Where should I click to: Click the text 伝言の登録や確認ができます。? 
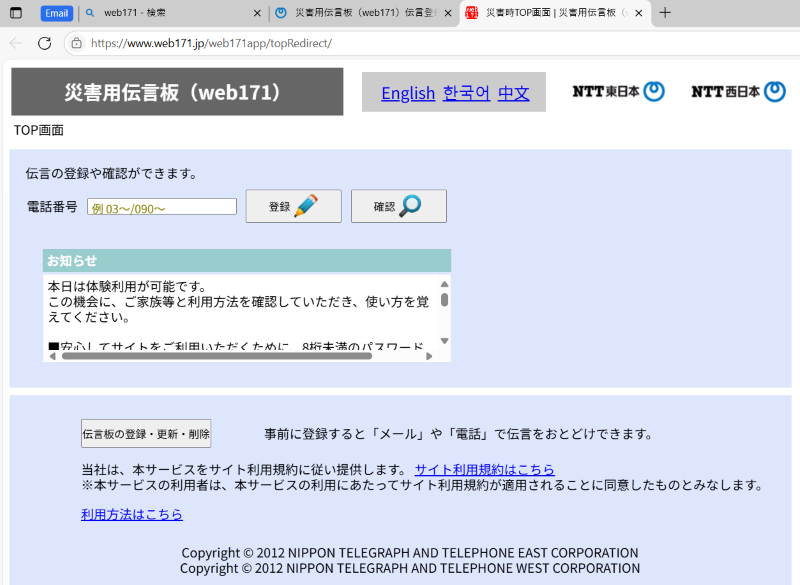click(112, 173)
